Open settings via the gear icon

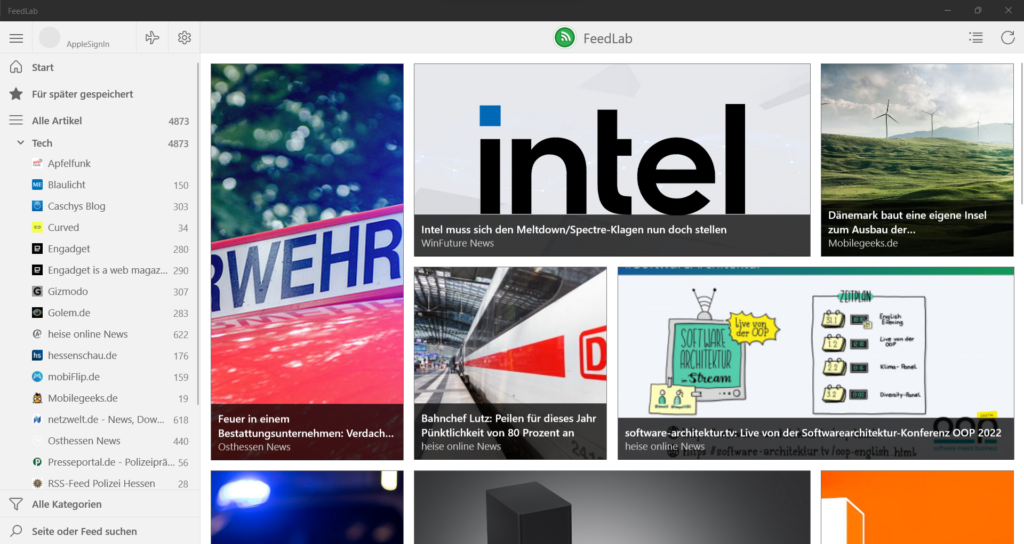coord(184,38)
